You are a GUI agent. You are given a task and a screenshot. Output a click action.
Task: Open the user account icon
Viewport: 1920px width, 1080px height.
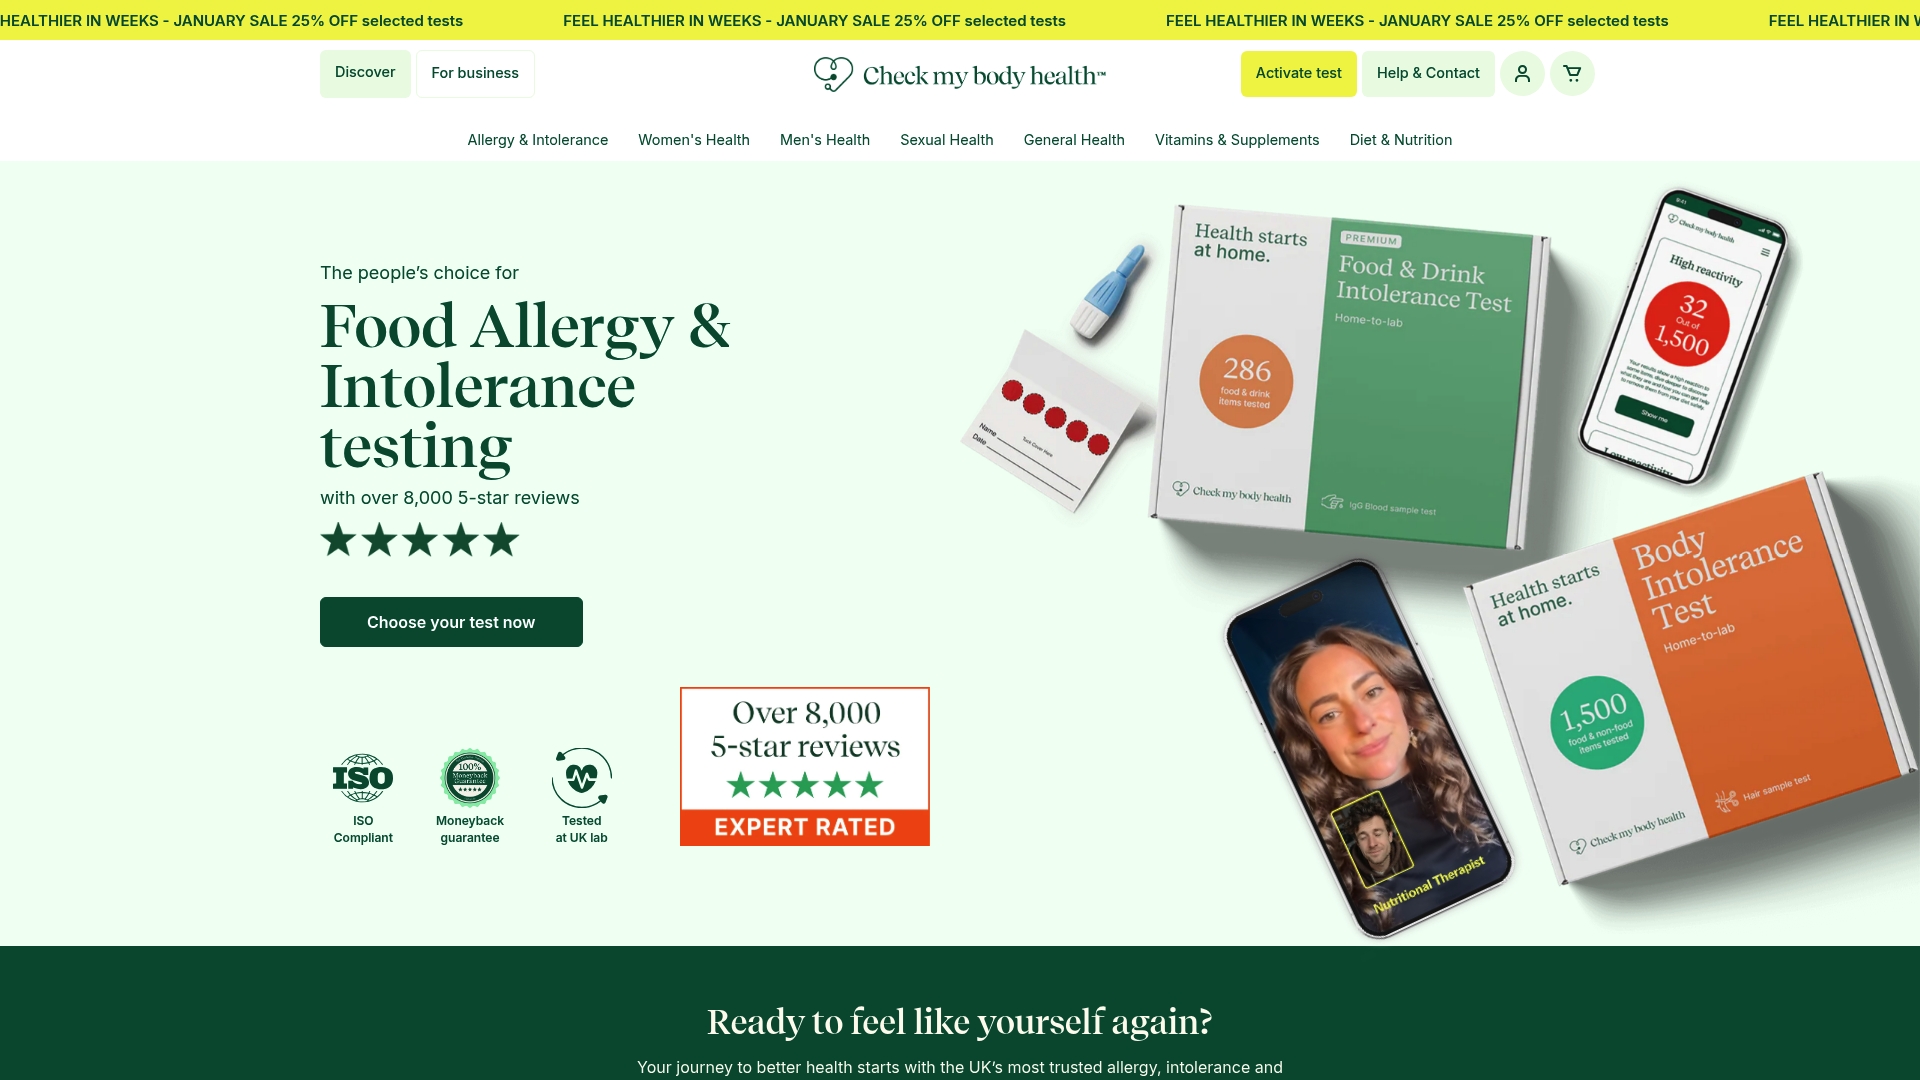point(1522,74)
